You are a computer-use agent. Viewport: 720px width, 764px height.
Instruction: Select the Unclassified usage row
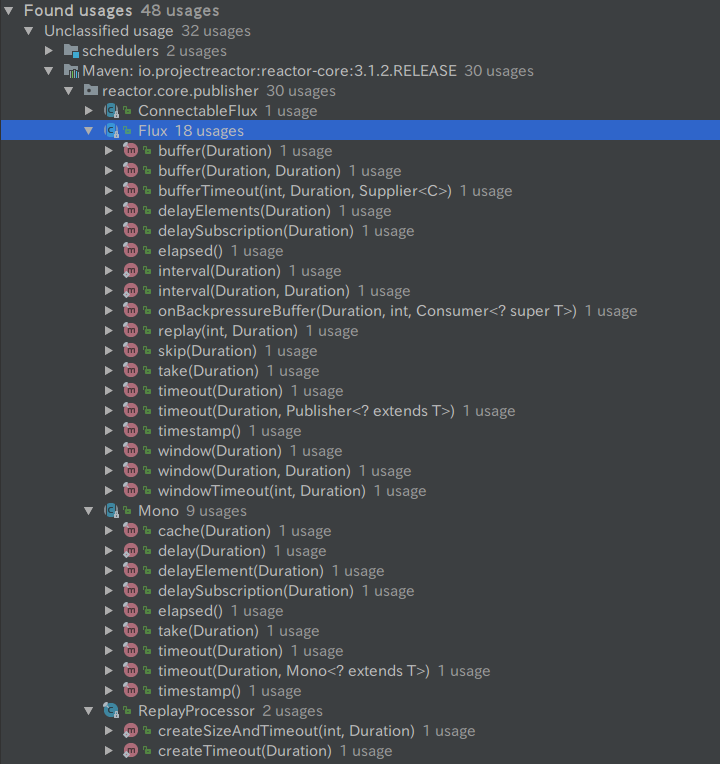pos(360,31)
